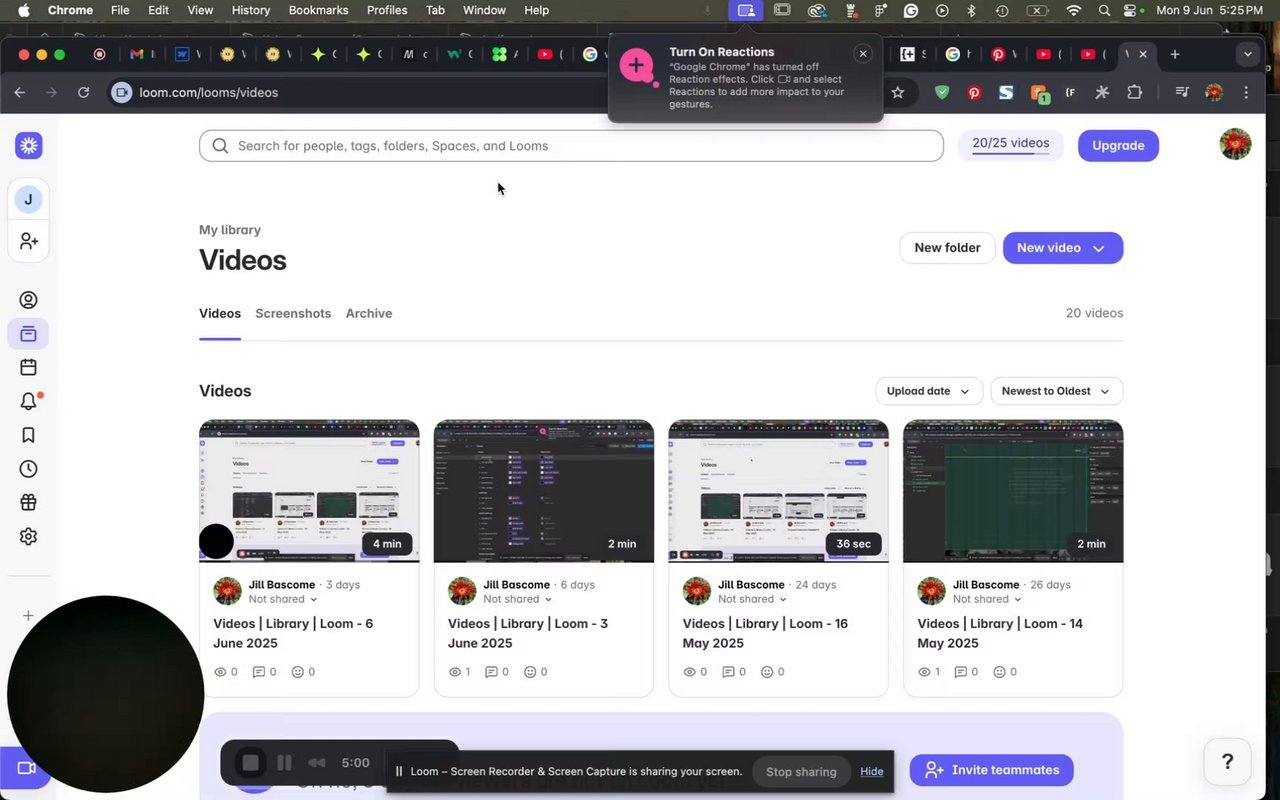
Task: Click the camera record button at bottom left
Action: [25, 768]
